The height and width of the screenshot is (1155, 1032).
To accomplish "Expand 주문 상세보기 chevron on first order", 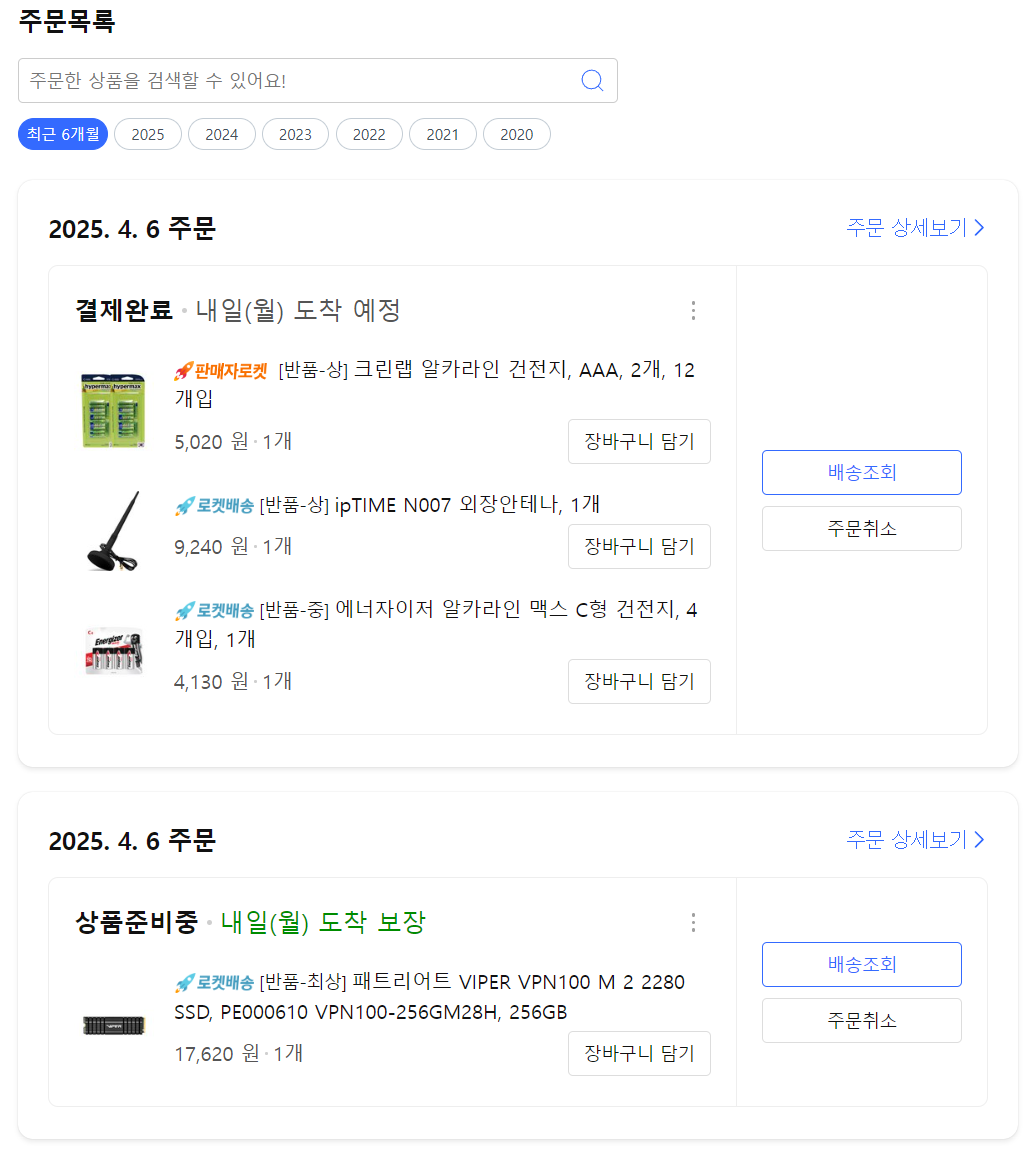I will (978, 228).
